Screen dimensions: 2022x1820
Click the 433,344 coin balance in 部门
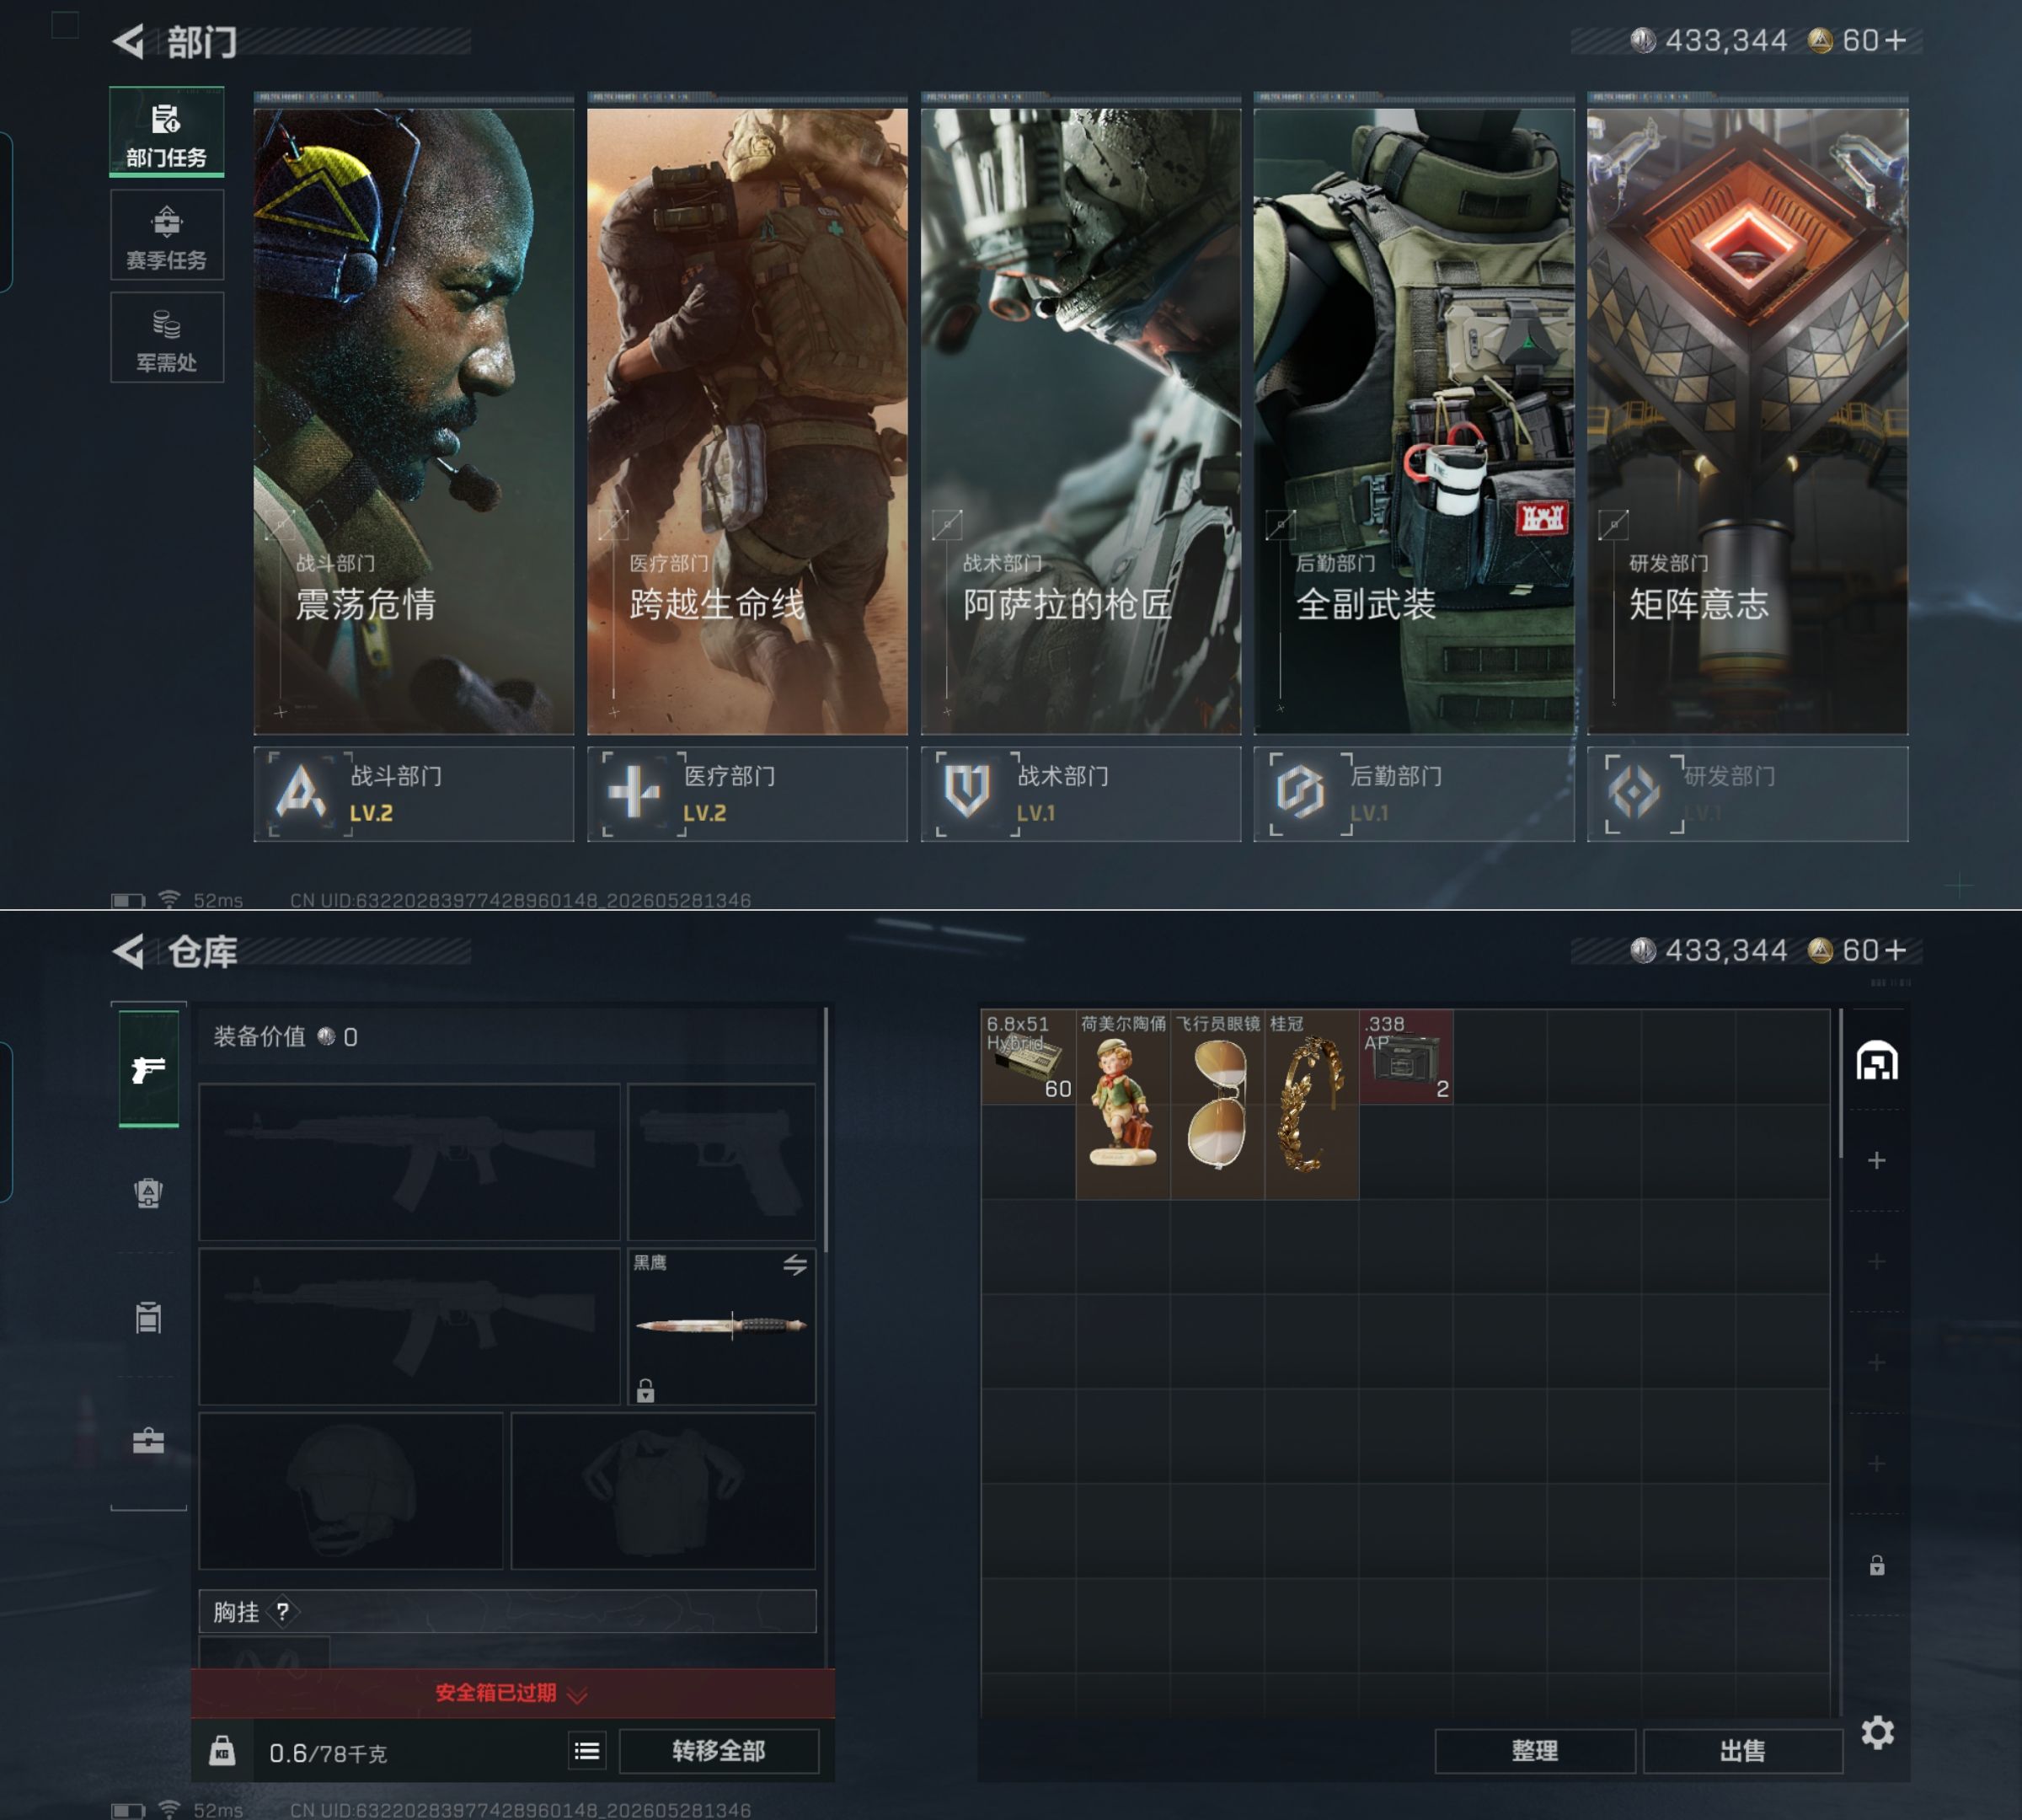[x=1709, y=40]
